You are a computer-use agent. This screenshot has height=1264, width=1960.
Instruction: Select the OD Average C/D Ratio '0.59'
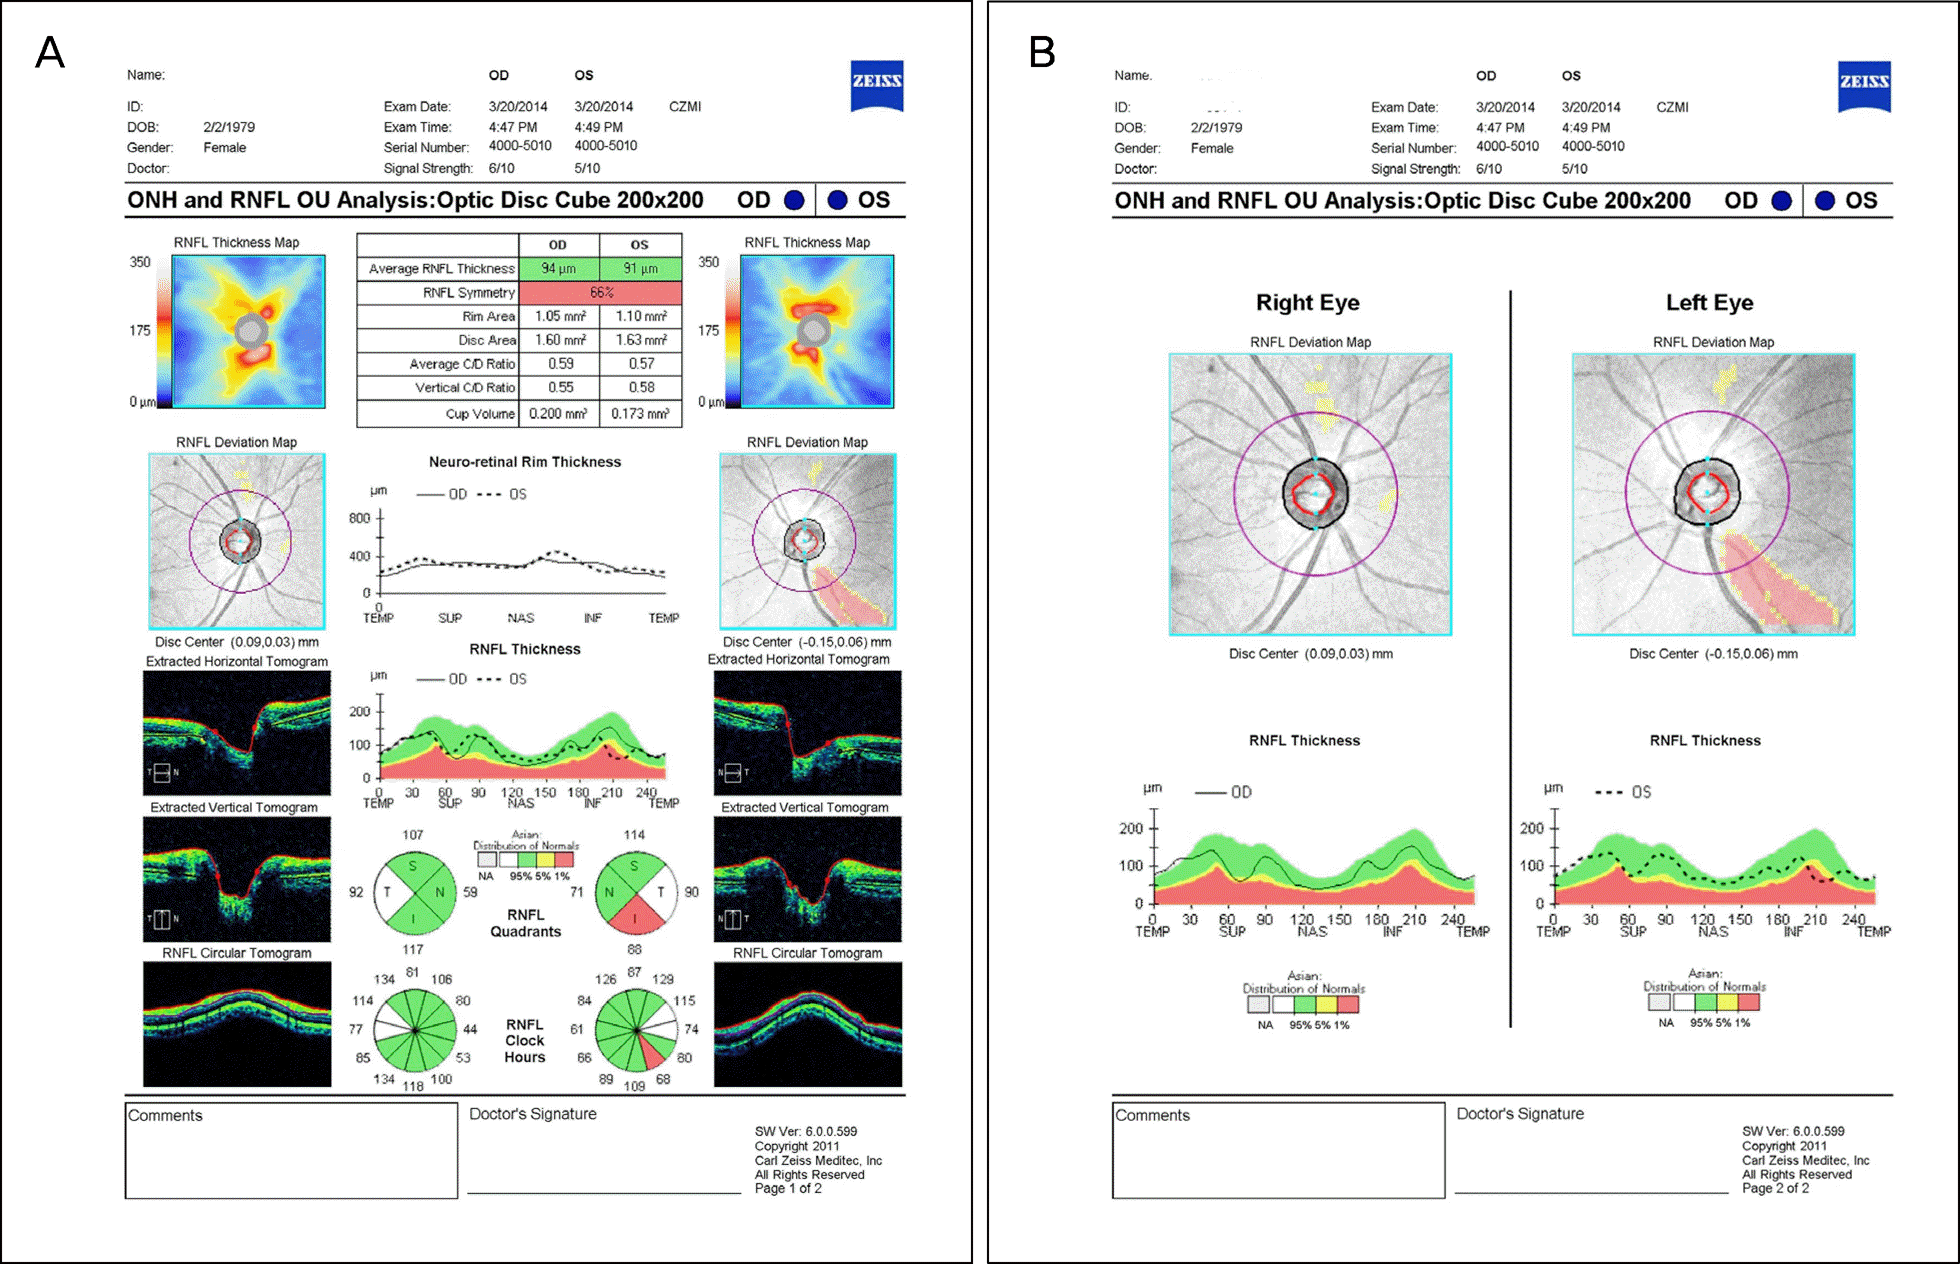(x=560, y=364)
